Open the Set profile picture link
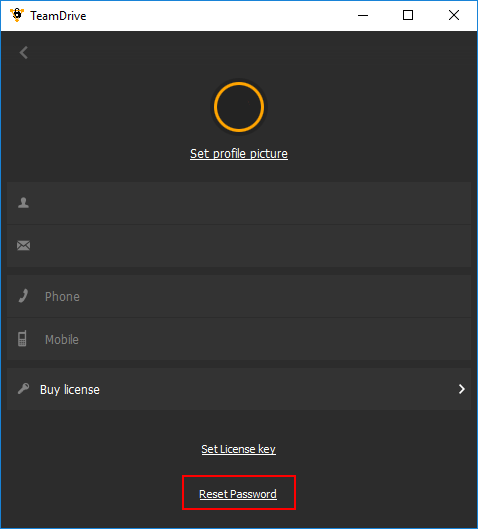The height and width of the screenshot is (529, 478). coord(239,154)
